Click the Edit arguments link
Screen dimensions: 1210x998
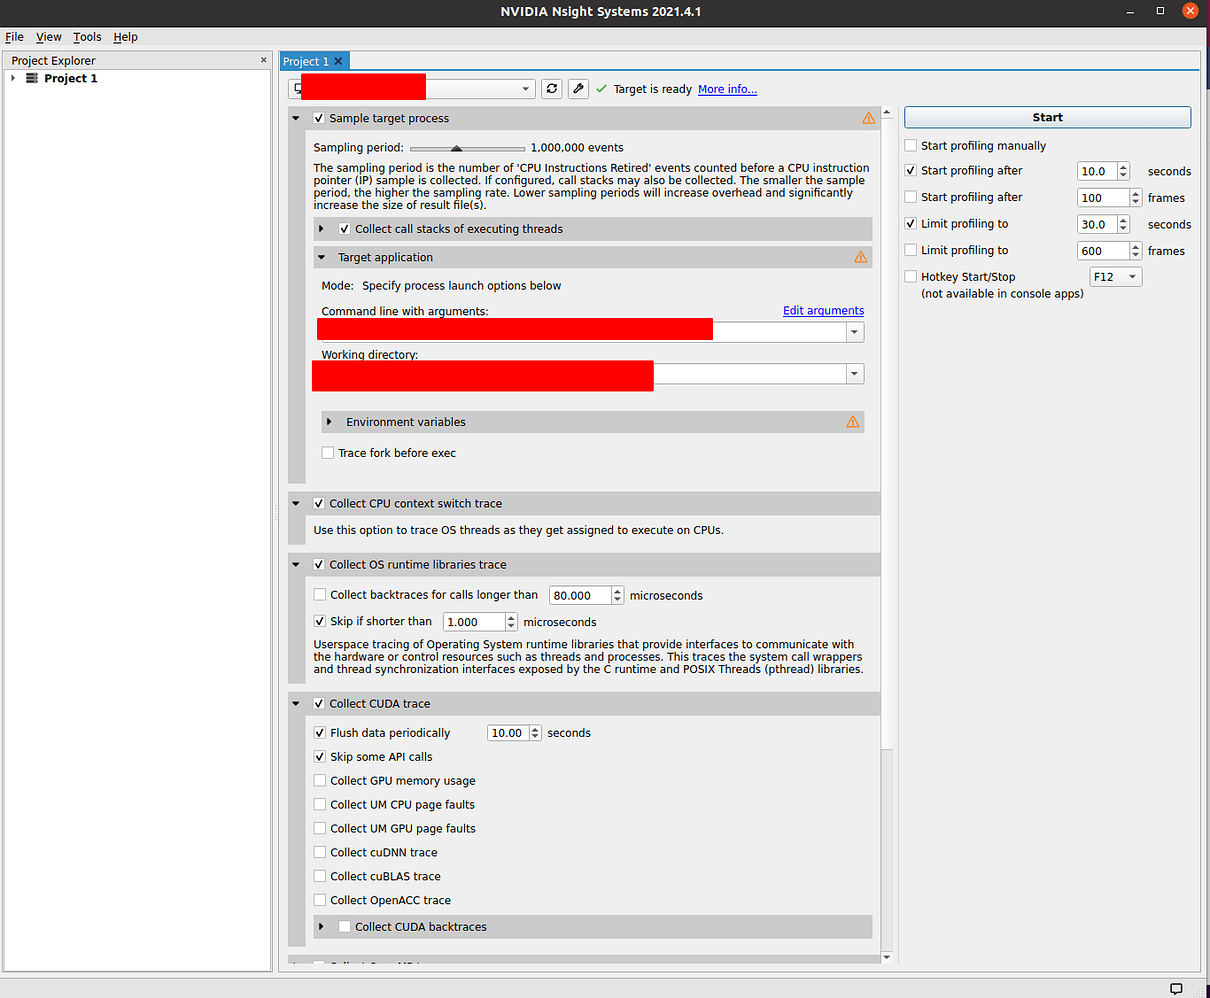(x=823, y=310)
